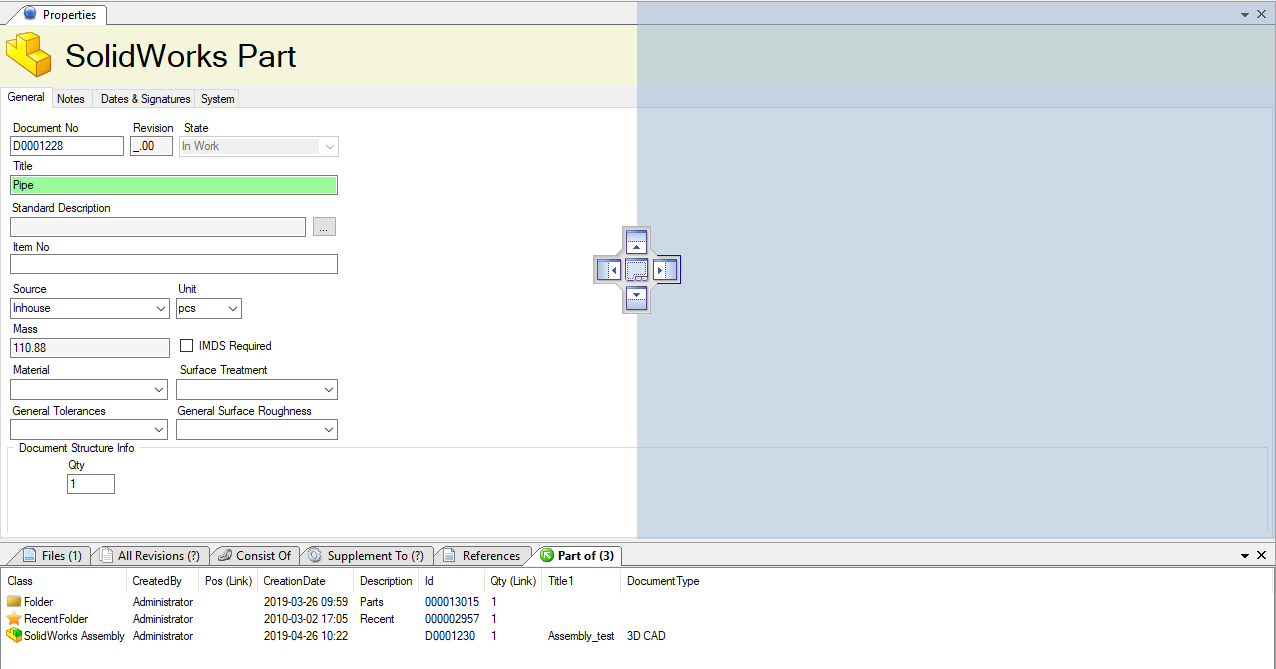Click the Assembly_test title cell
The height and width of the screenshot is (669, 1276).
pyautogui.click(x=581, y=636)
